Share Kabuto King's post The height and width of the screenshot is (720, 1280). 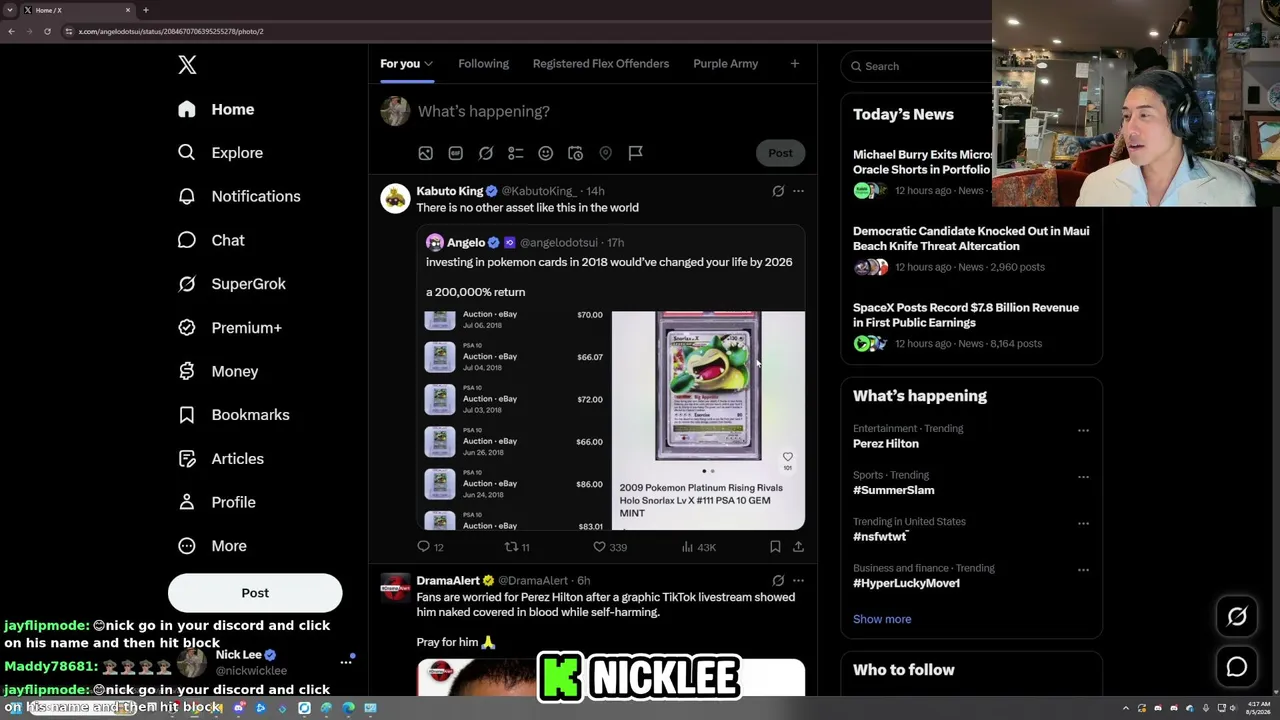point(798,547)
